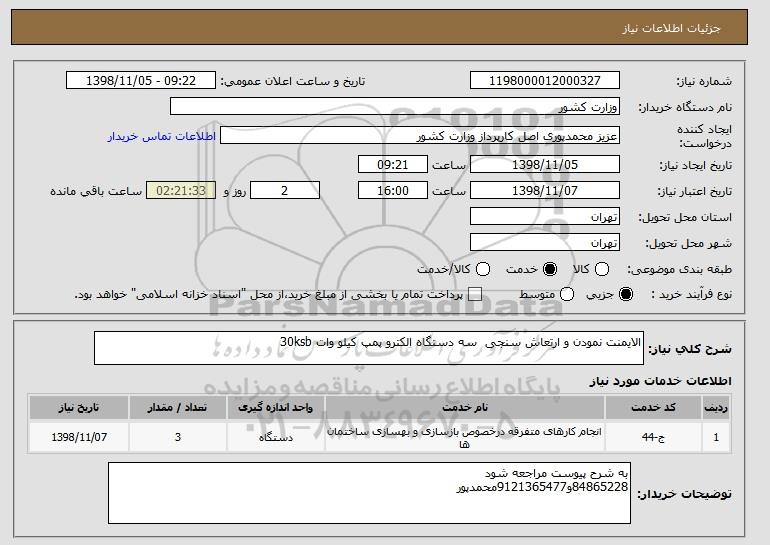Click the کد خدمت column header

tap(653, 408)
